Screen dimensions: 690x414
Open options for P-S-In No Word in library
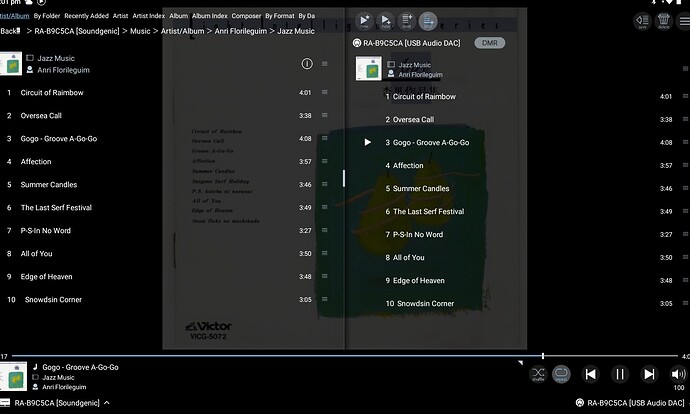click(325, 230)
